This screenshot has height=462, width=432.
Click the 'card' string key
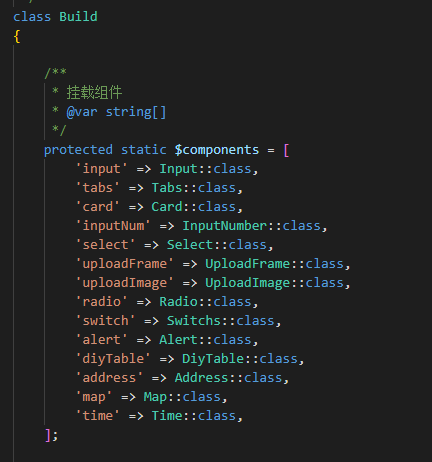(x=97, y=207)
